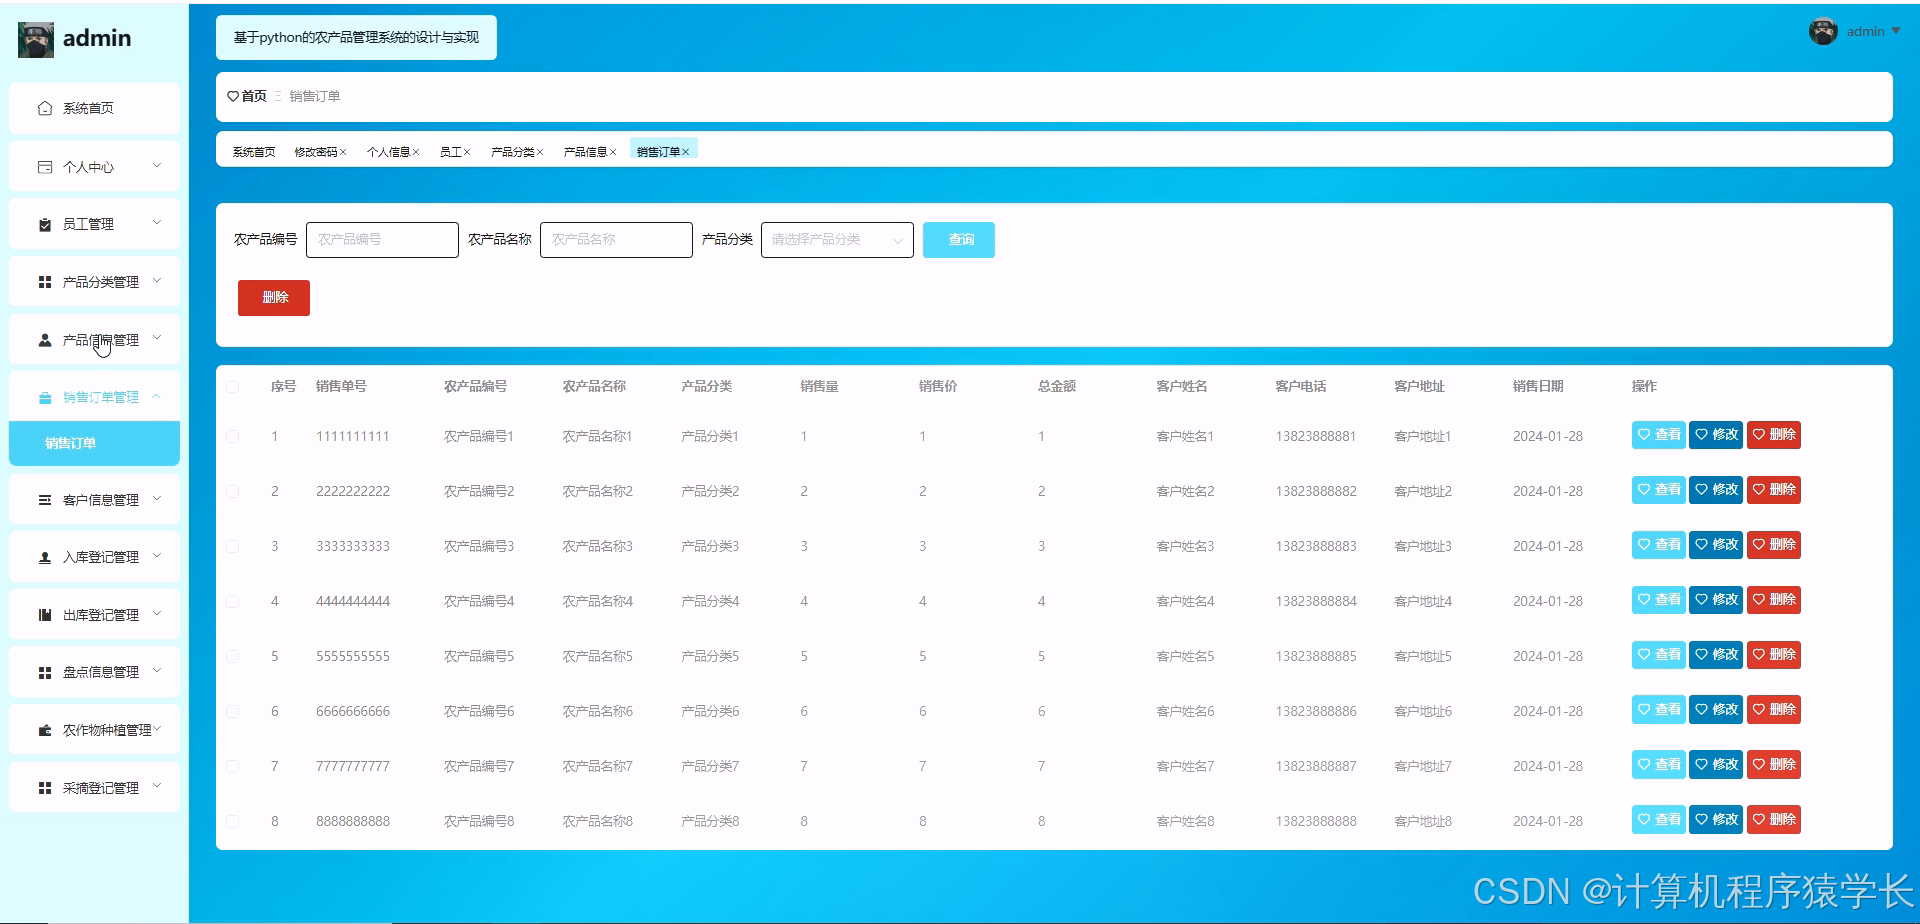
Task: Click the system title banner at top
Action: pyautogui.click(x=356, y=38)
